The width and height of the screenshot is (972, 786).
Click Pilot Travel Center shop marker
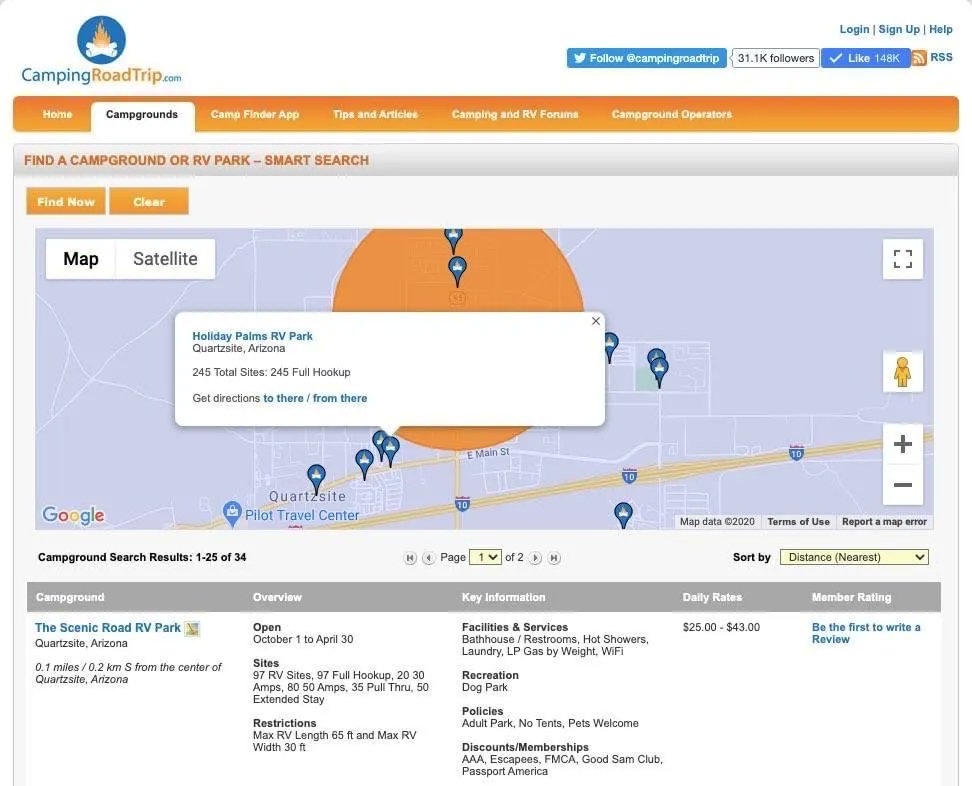click(x=232, y=513)
